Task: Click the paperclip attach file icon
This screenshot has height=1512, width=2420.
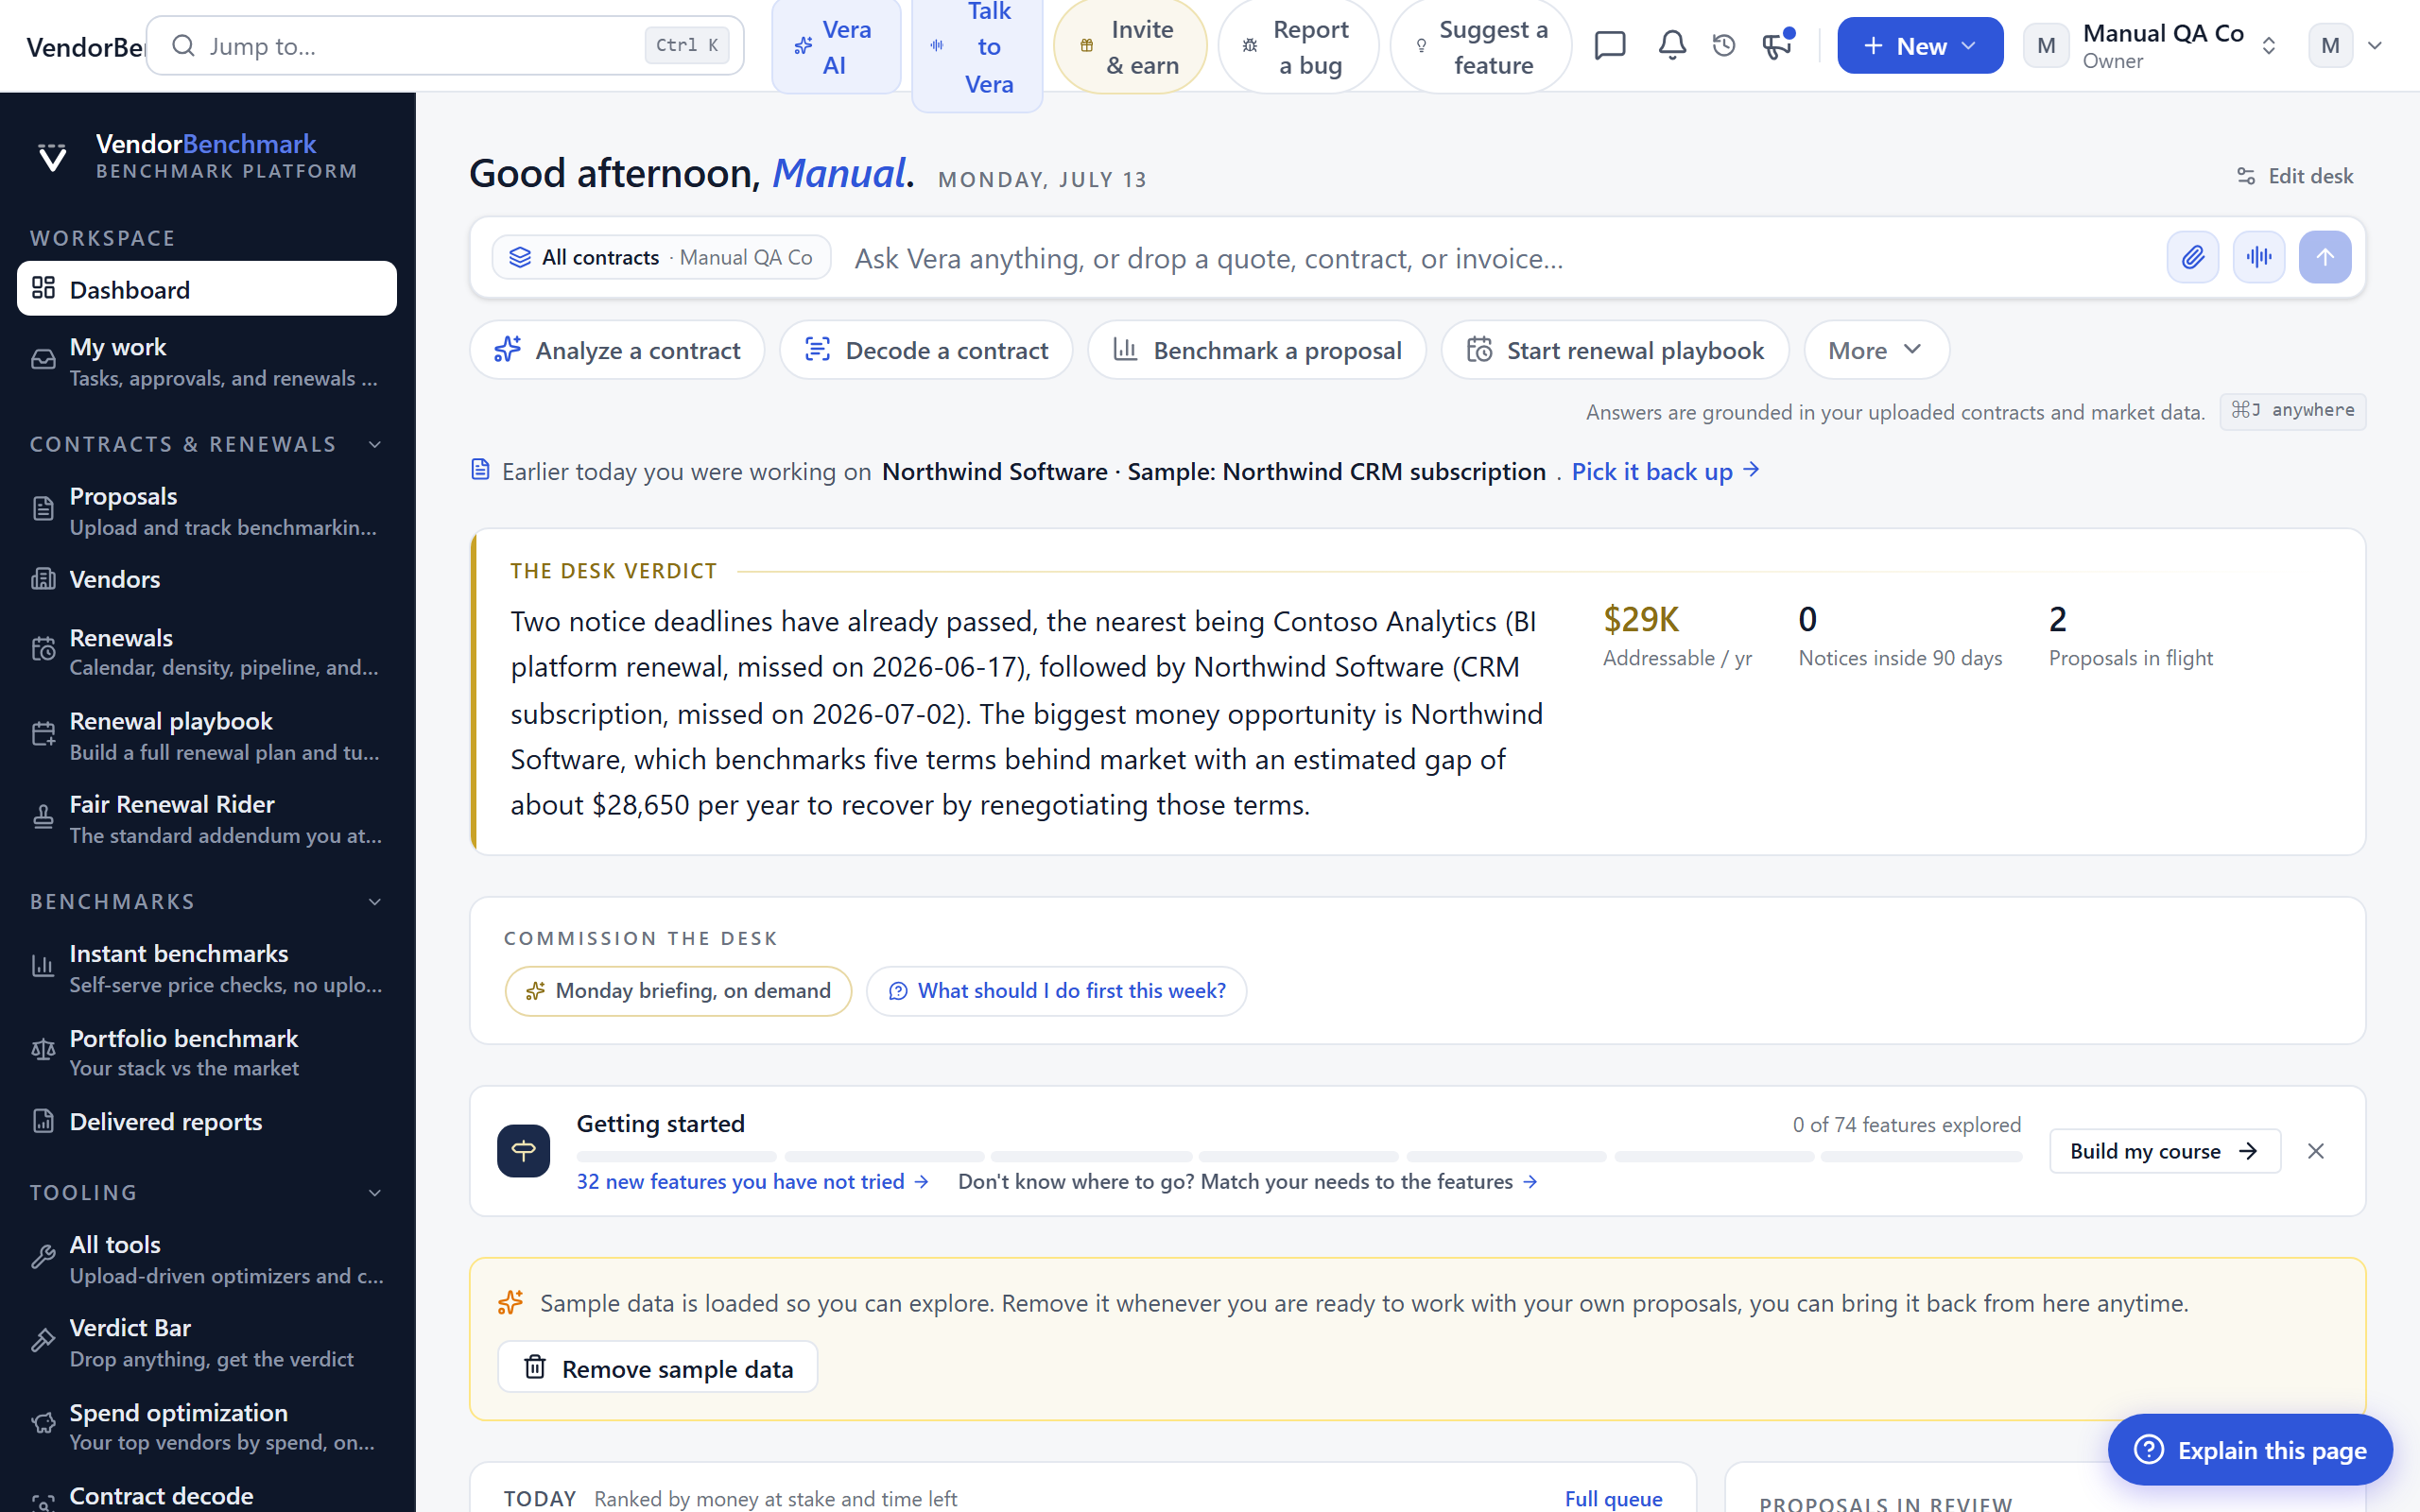Action: [x=2192, y=258]
